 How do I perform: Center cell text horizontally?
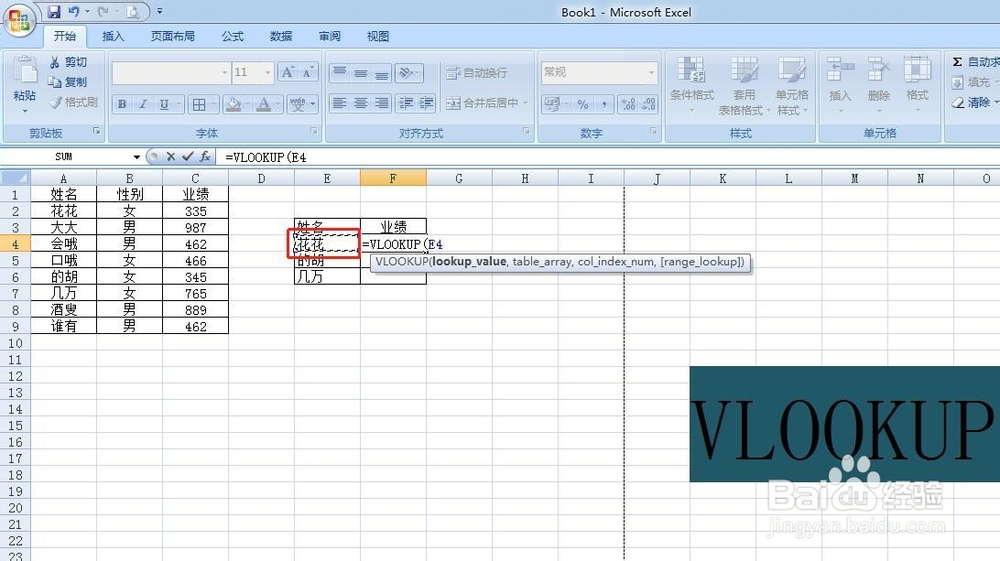[x=360, y=103]
